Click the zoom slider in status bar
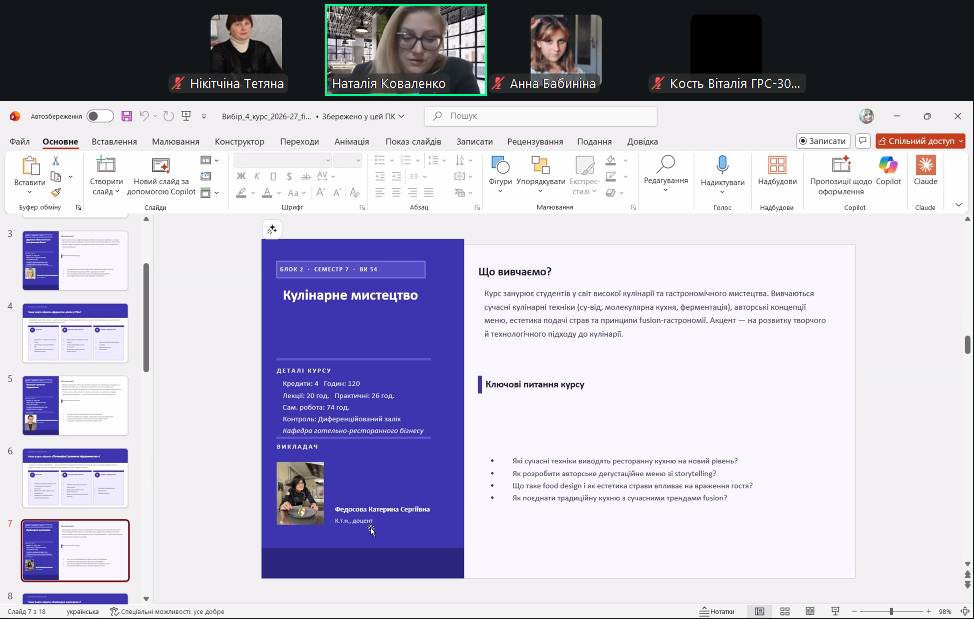The height and width of the screenshot is (619, 974). [x=890, y=611]
